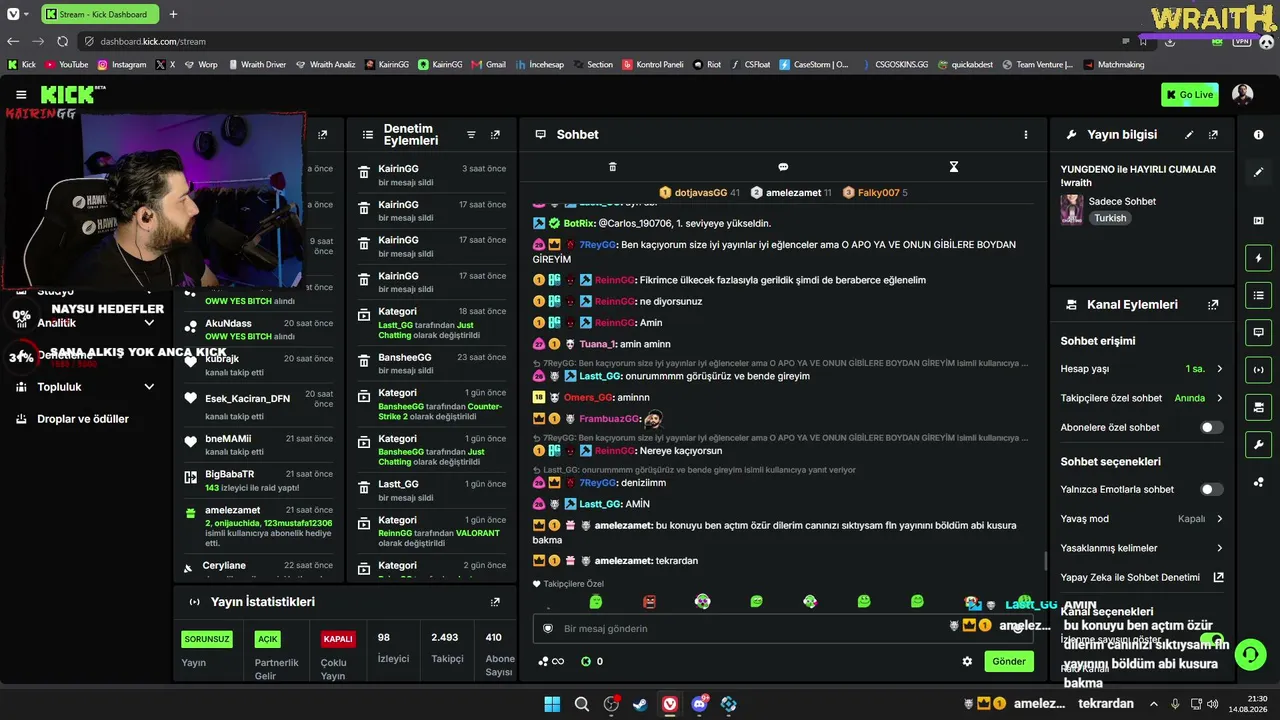Open Steam from the taskbar
The image size is (1280, 720).
pos(640,704)
